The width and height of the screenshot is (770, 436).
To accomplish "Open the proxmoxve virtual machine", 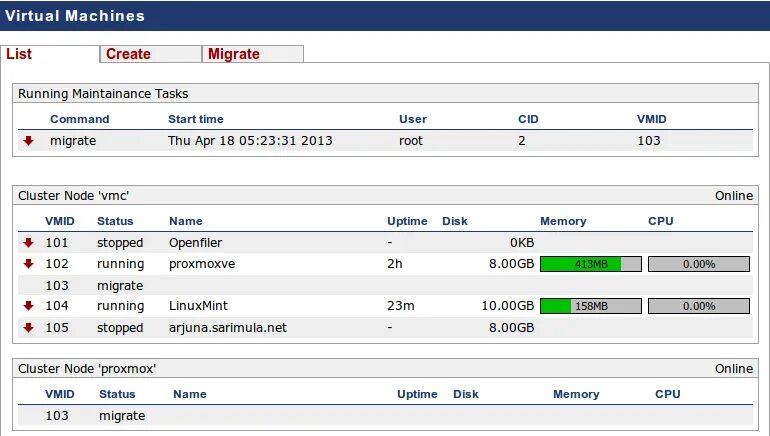I will (199, 264).
